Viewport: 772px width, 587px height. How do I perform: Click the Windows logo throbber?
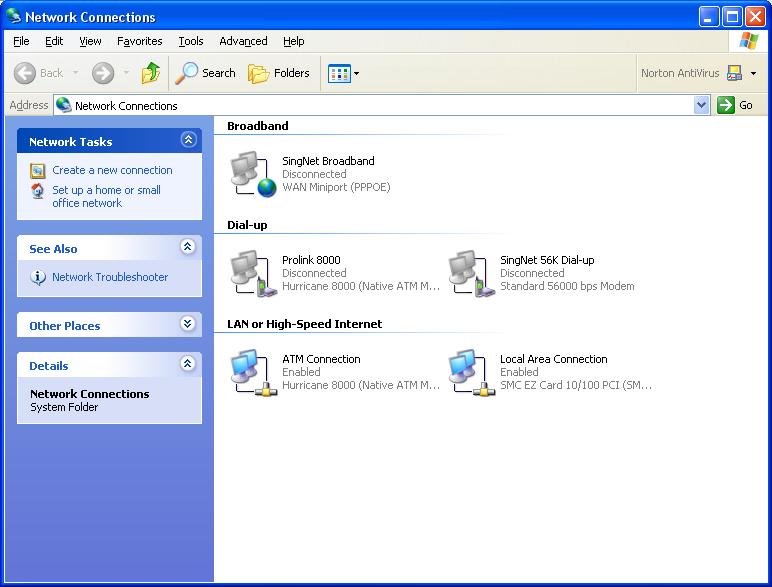tap(748, 41)
